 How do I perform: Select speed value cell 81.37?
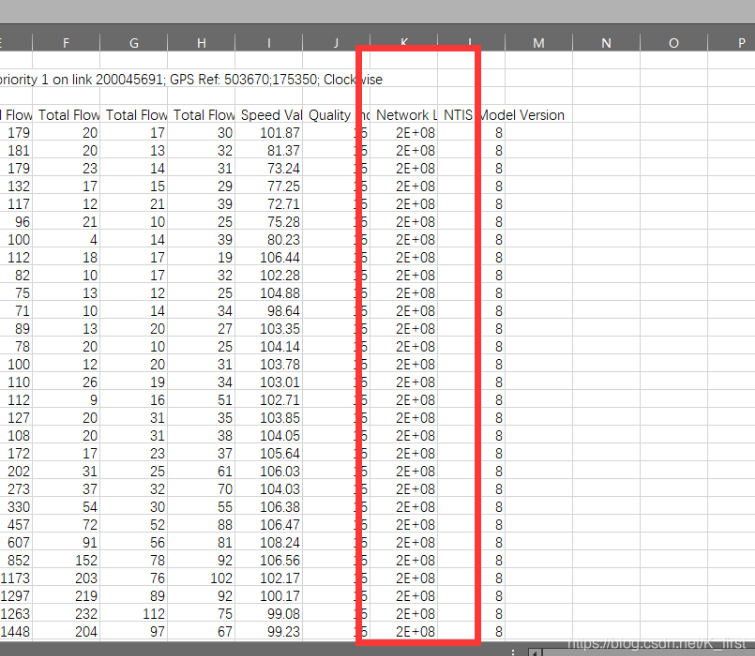point(269,150)
